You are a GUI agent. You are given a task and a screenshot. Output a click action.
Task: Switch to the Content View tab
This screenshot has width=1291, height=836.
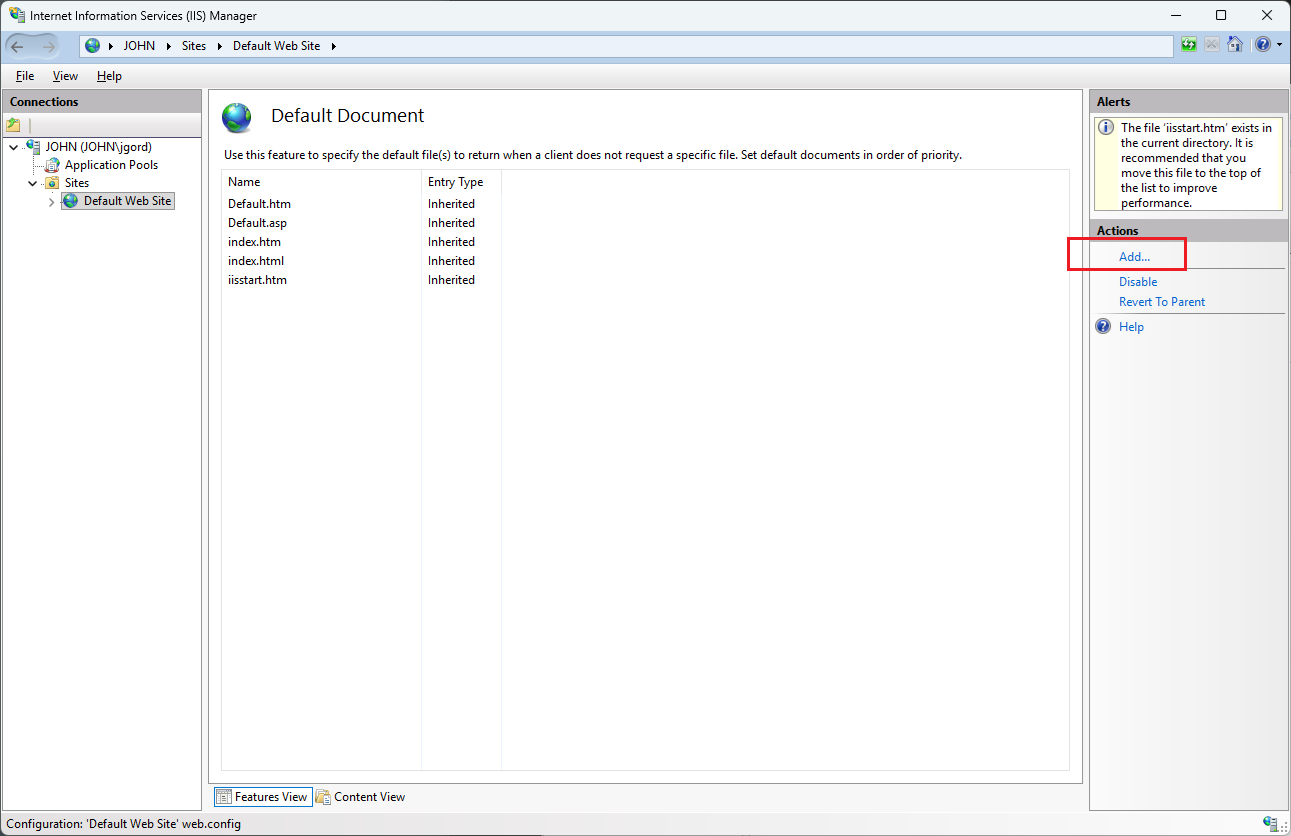(360, 797)
